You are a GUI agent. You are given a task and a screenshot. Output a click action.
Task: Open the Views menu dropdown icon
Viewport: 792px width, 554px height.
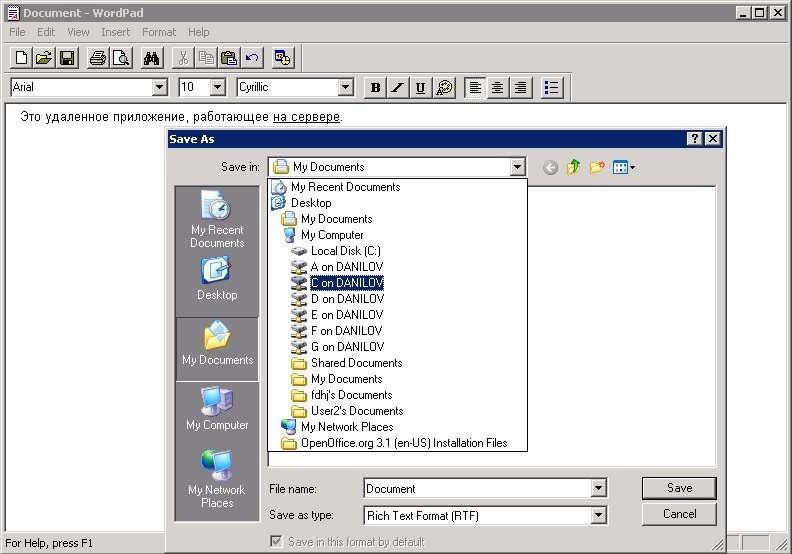[623, 167]
